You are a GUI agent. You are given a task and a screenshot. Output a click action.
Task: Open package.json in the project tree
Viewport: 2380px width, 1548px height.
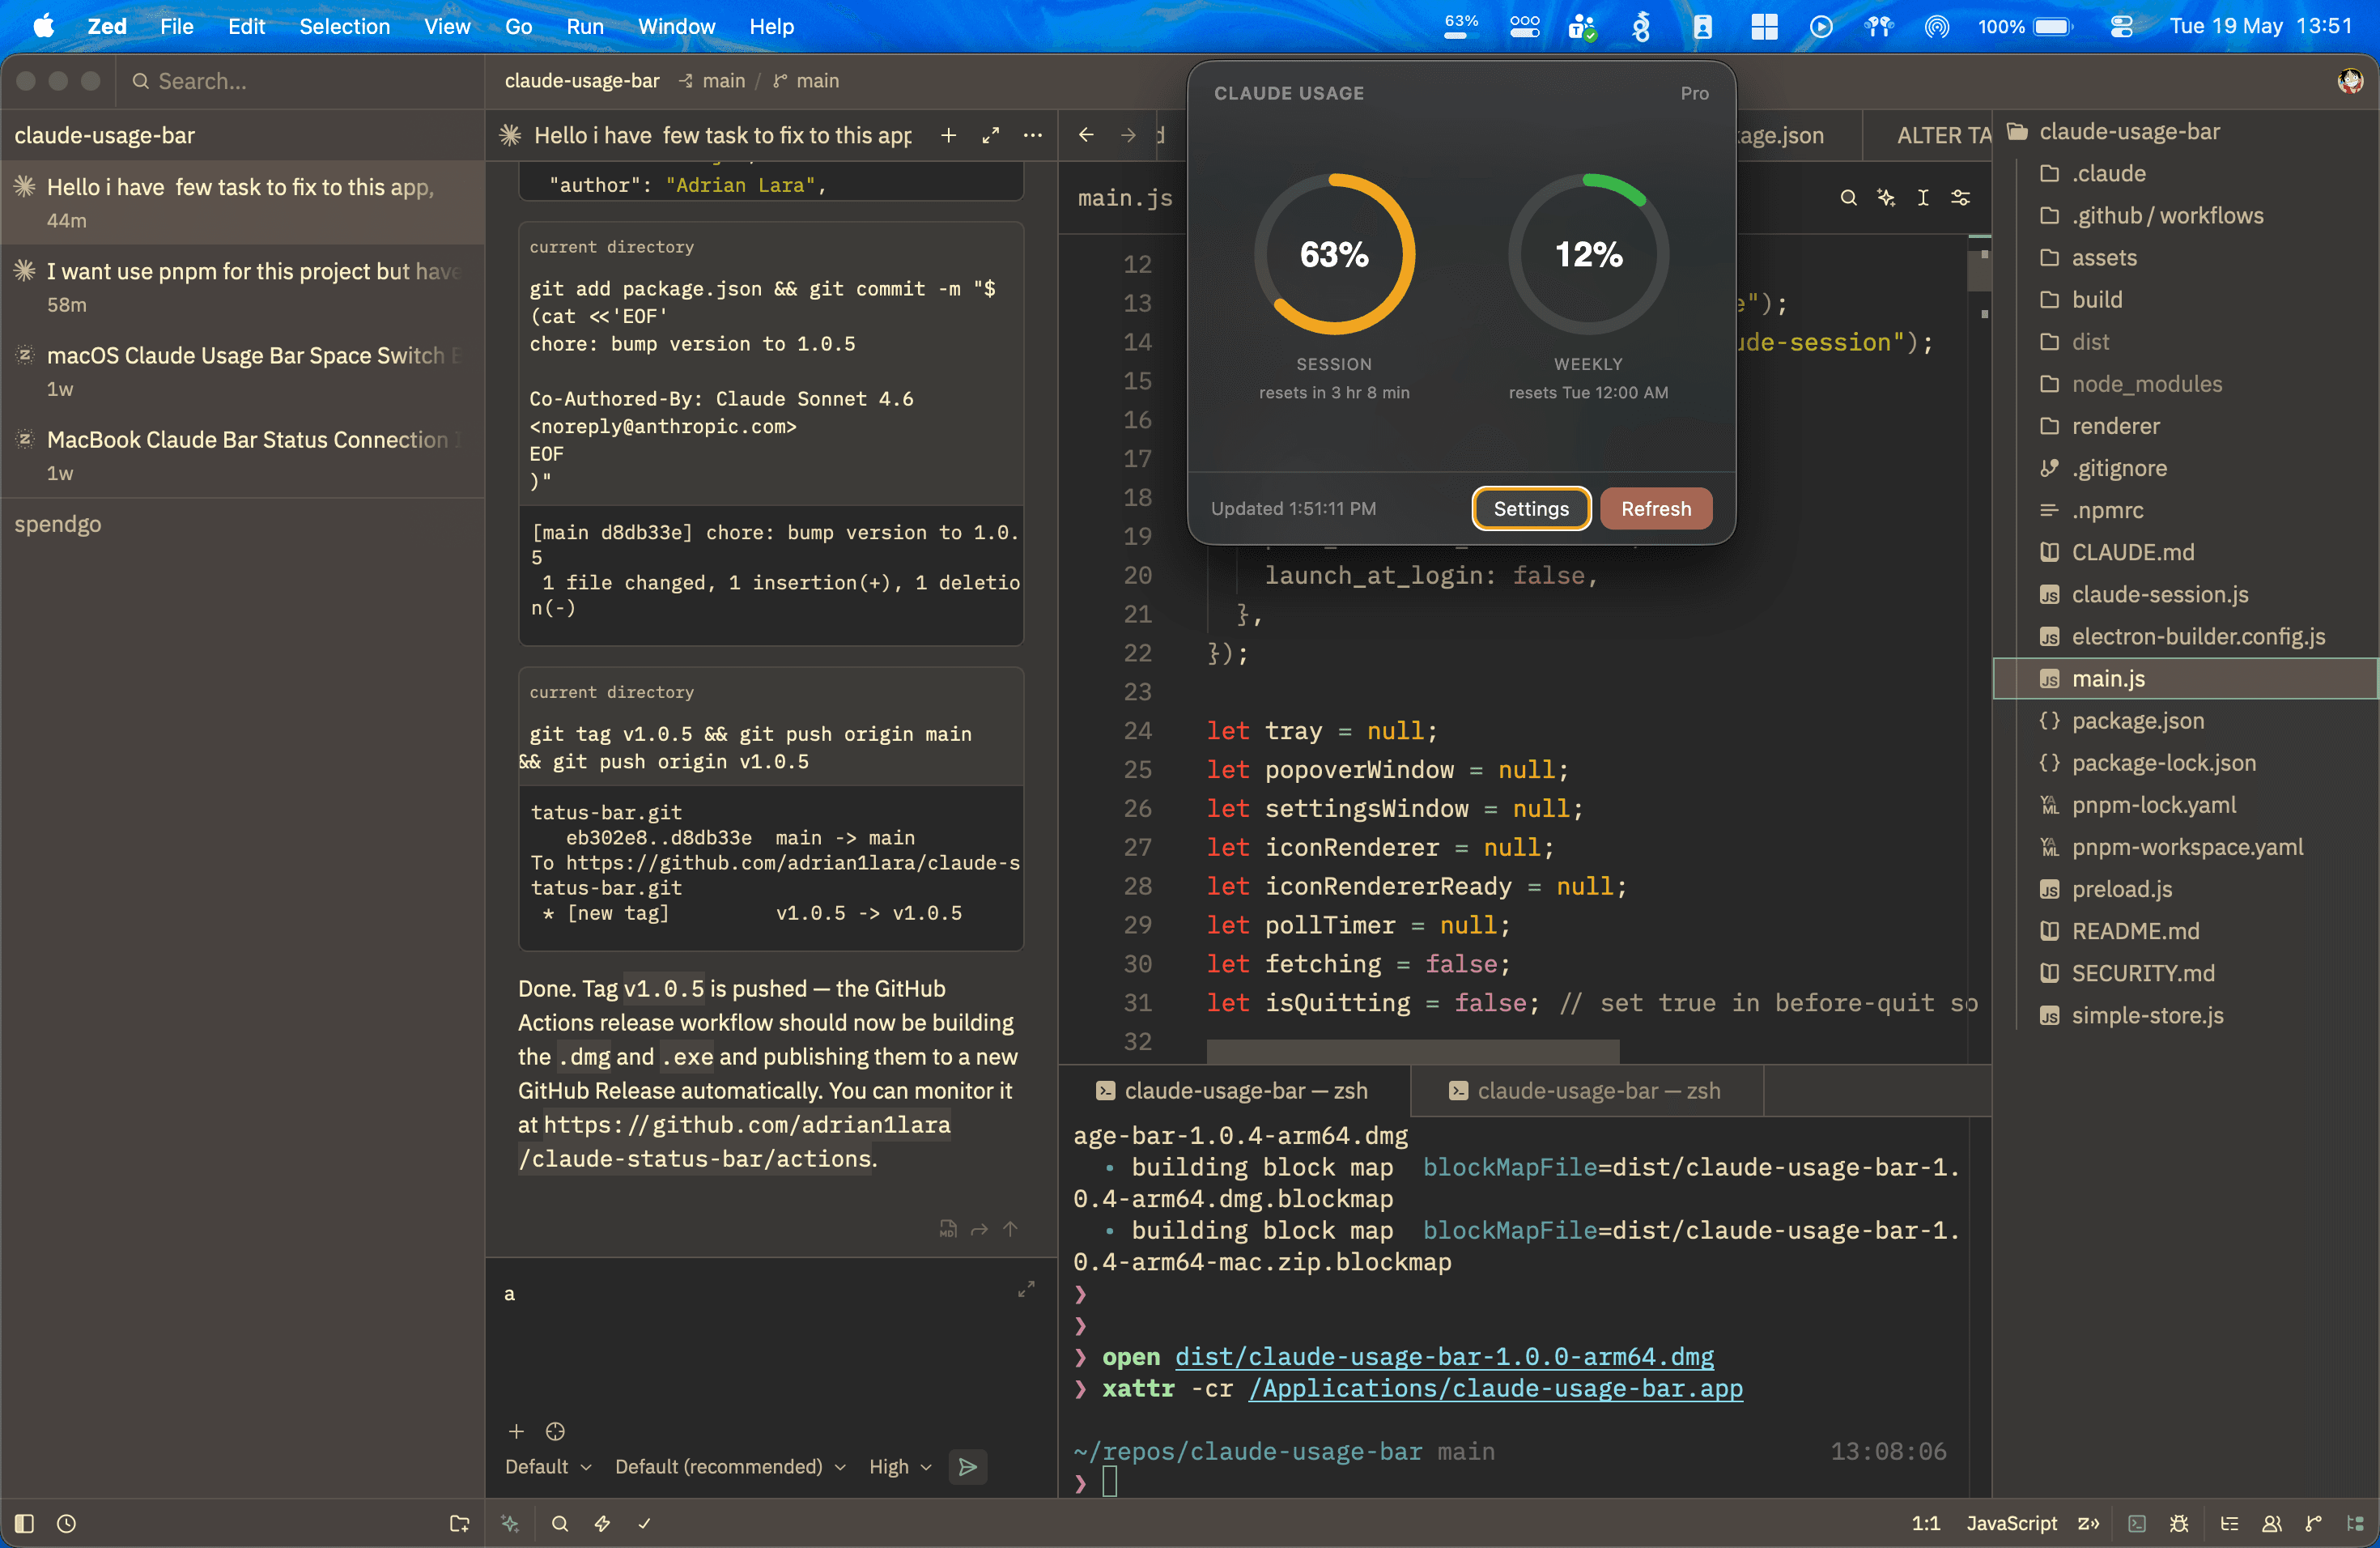[x=2137, y=720]
